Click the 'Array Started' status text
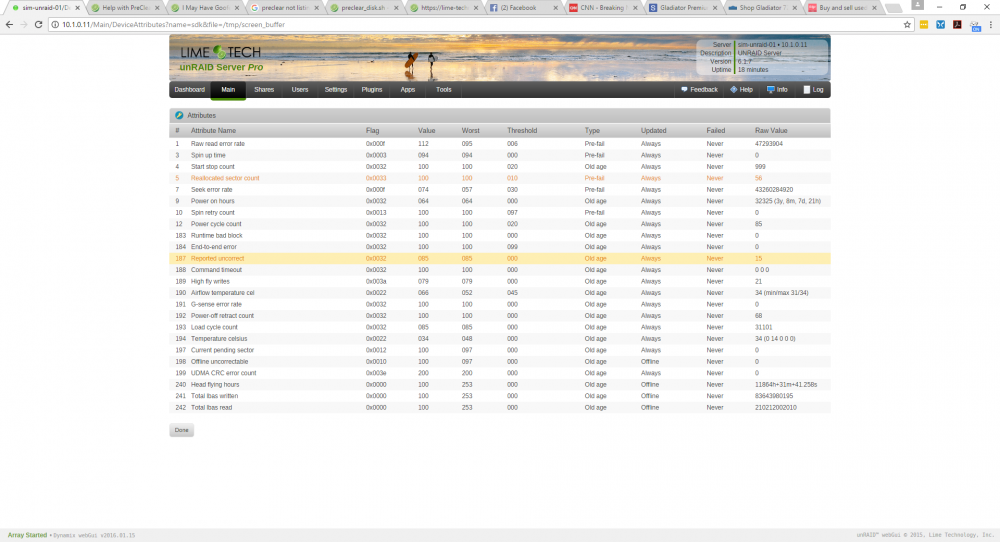The image size is (1000, 542). 27,535
